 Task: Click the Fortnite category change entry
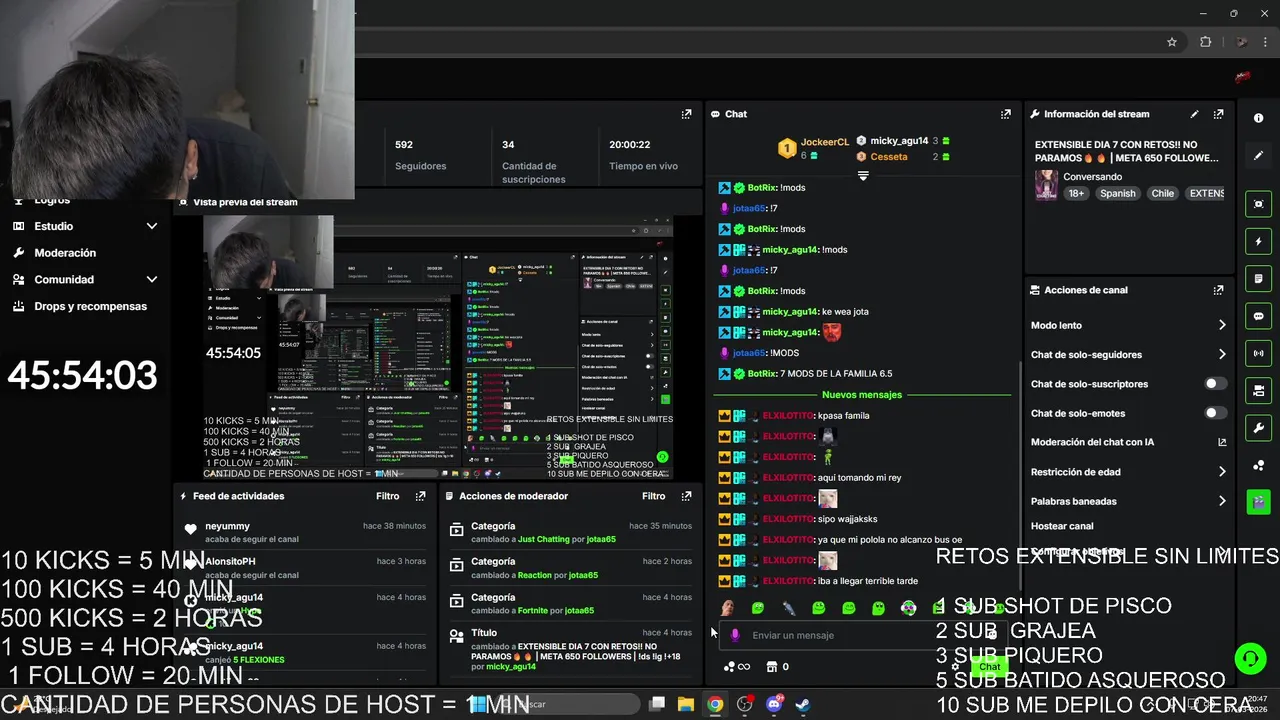point(570,604)
